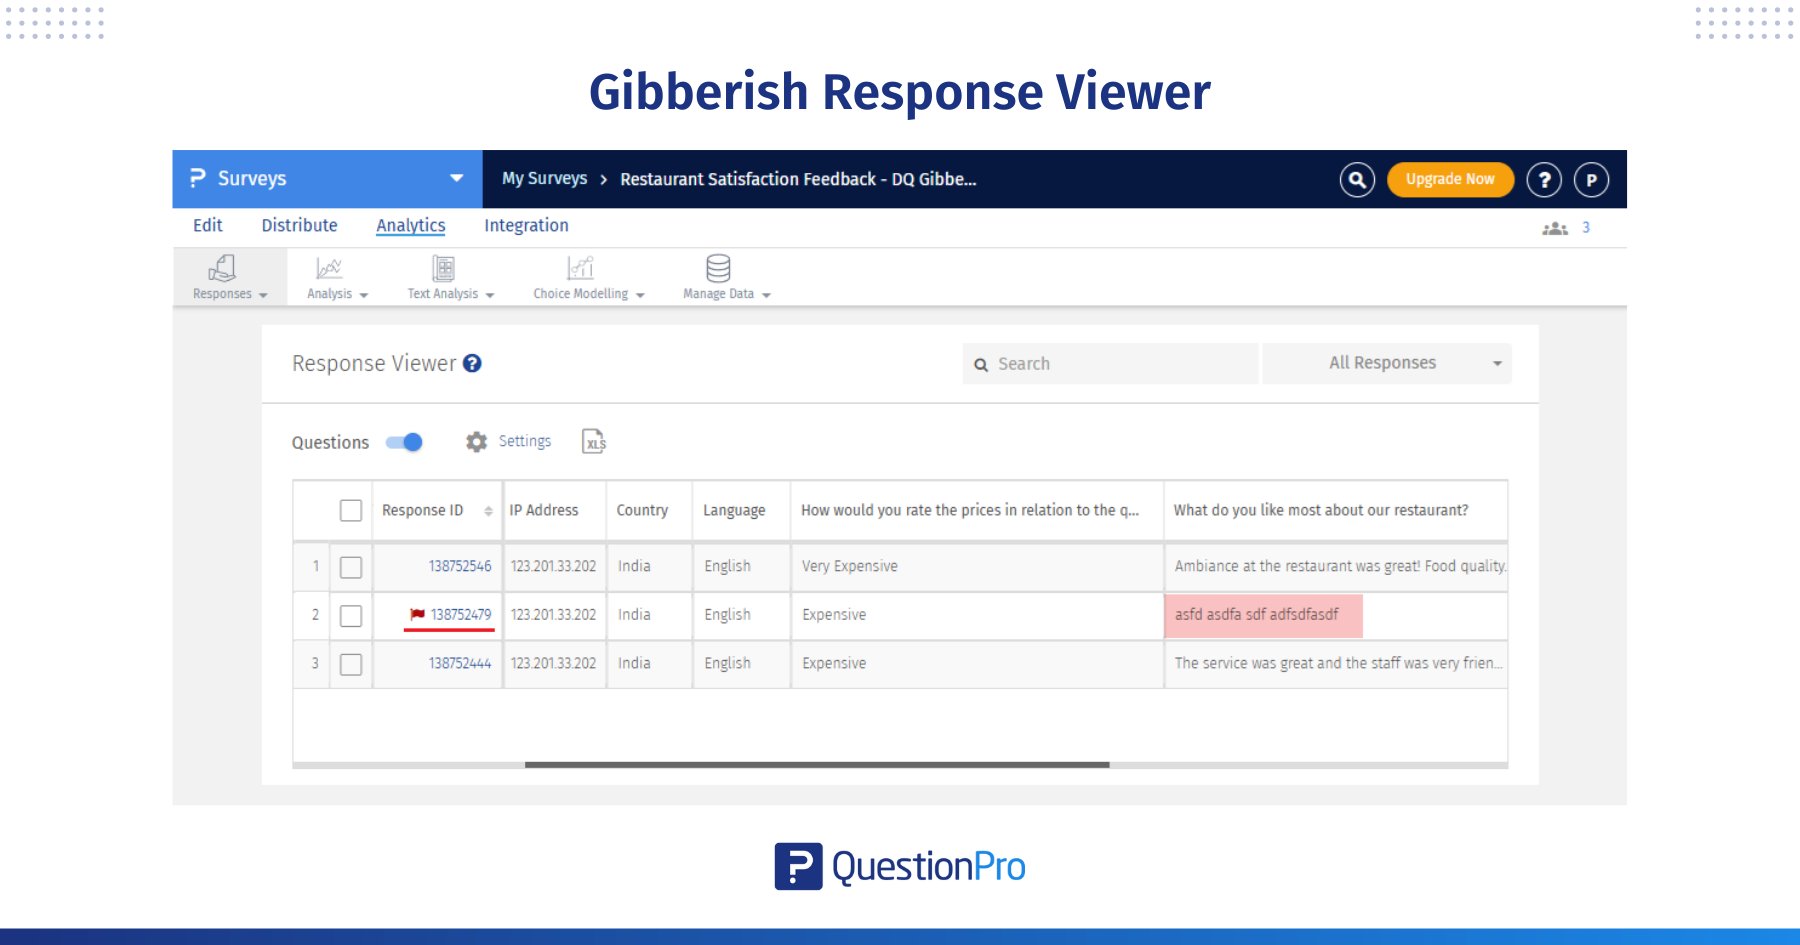The image size is (1800, 945).
Task: Expand the Surveys product dropdown
Action: click(x=457, y=178)
